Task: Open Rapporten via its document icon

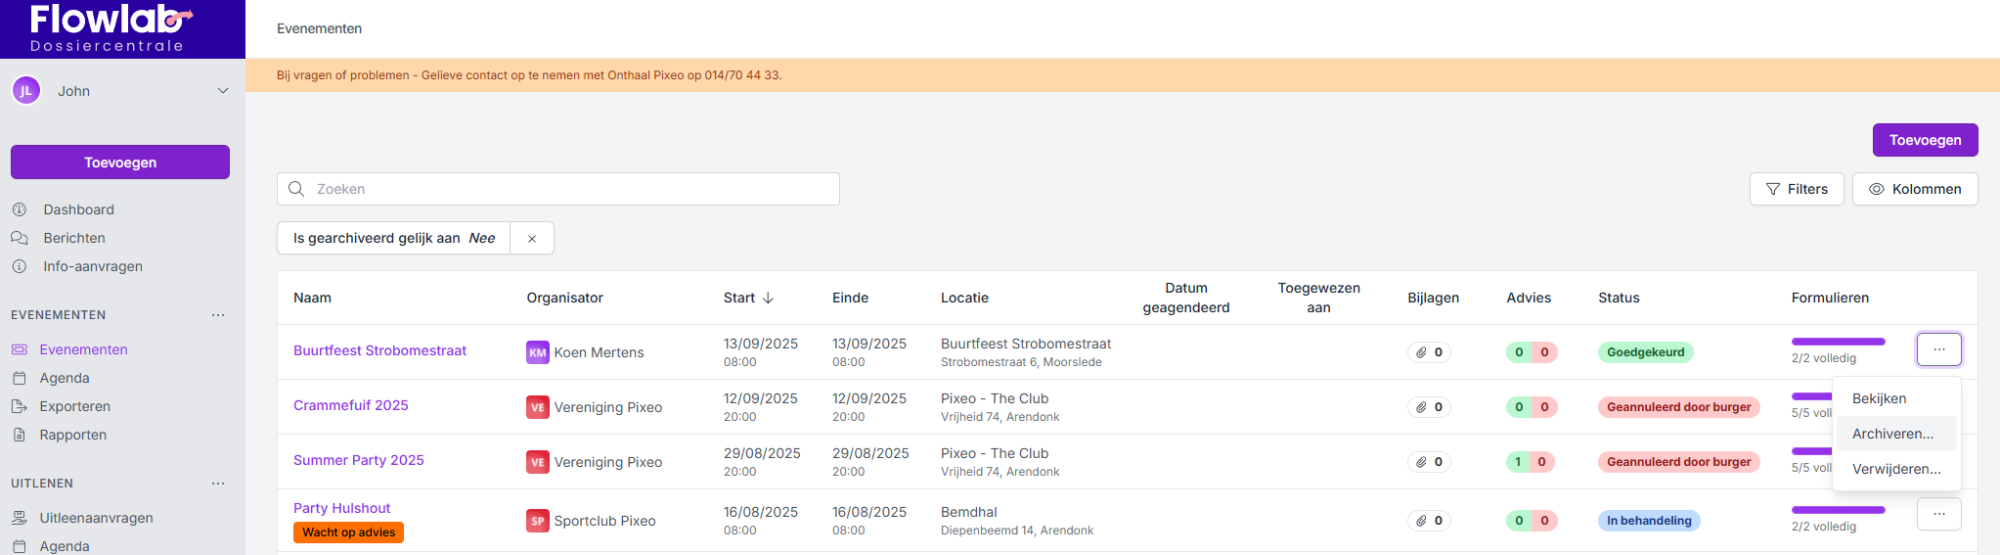Action: click(x=19, y=435)
